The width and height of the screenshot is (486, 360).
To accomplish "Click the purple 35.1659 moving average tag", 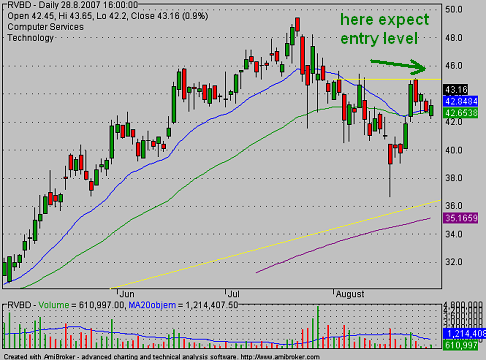I will [x=461, y=218].
